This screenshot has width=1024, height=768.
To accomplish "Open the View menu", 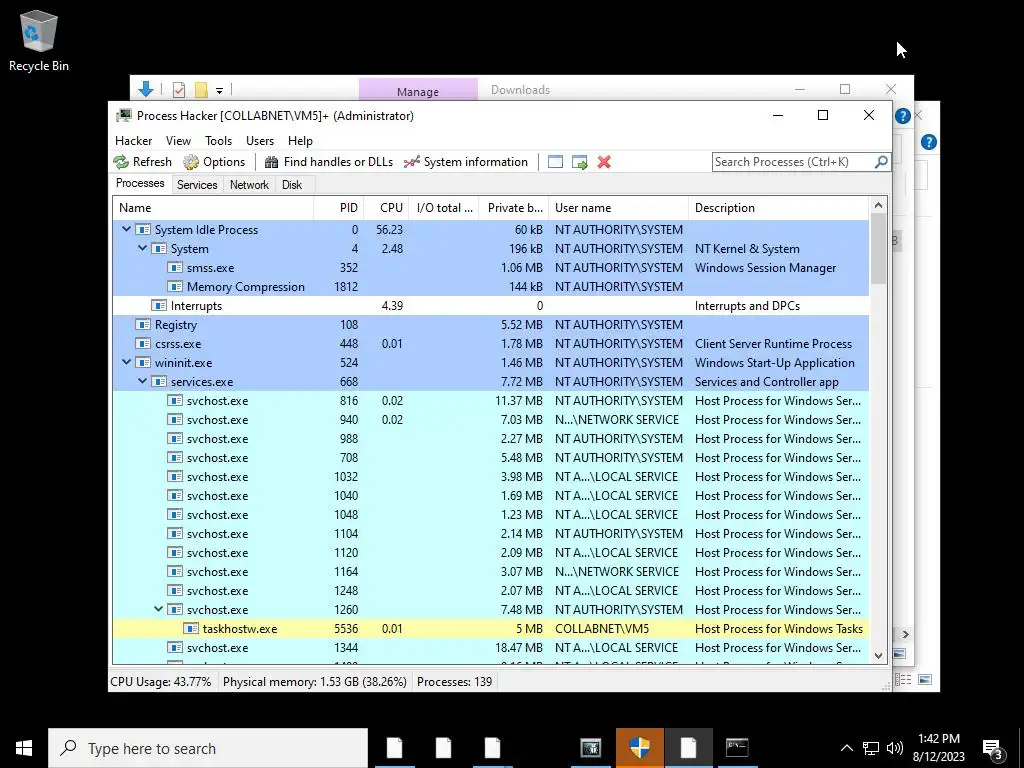I will [x=178, y=140].
